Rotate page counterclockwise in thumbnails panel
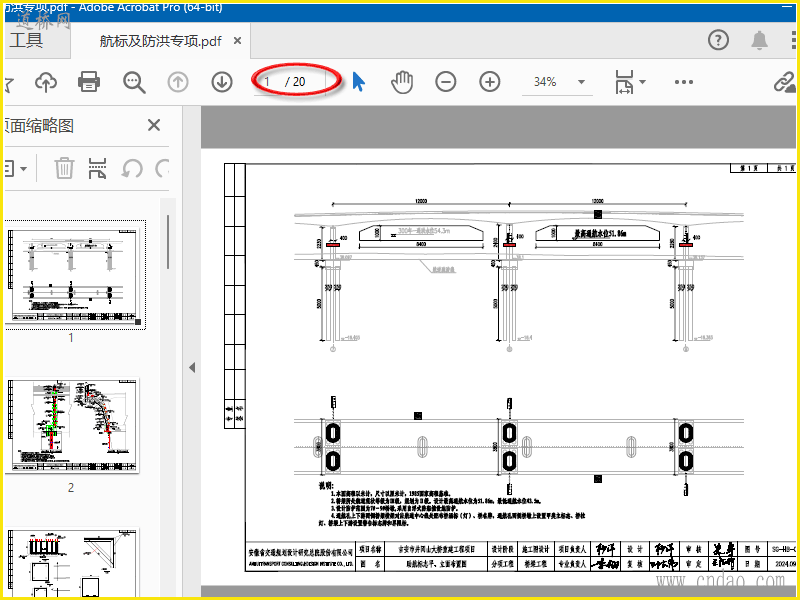Viewport: 800px width, 600px height. [132, 168]
